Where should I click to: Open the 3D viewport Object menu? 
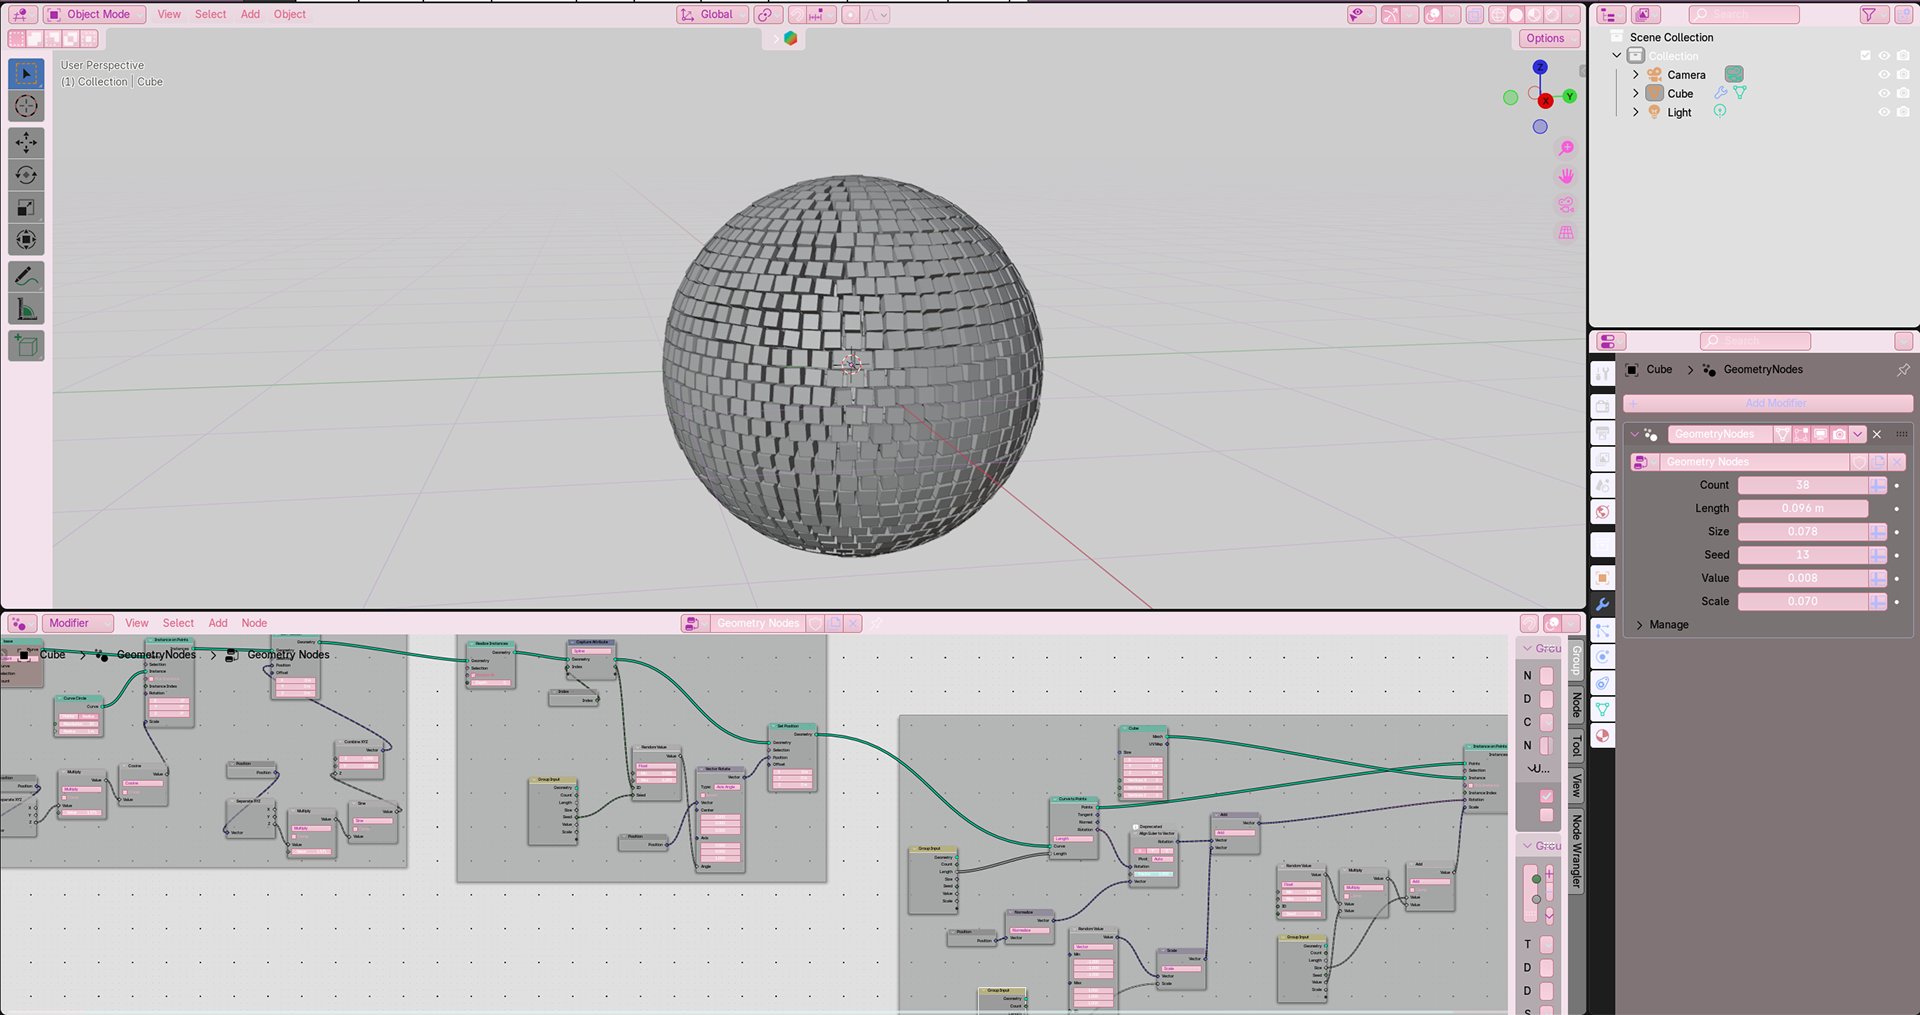click(290, 15)
